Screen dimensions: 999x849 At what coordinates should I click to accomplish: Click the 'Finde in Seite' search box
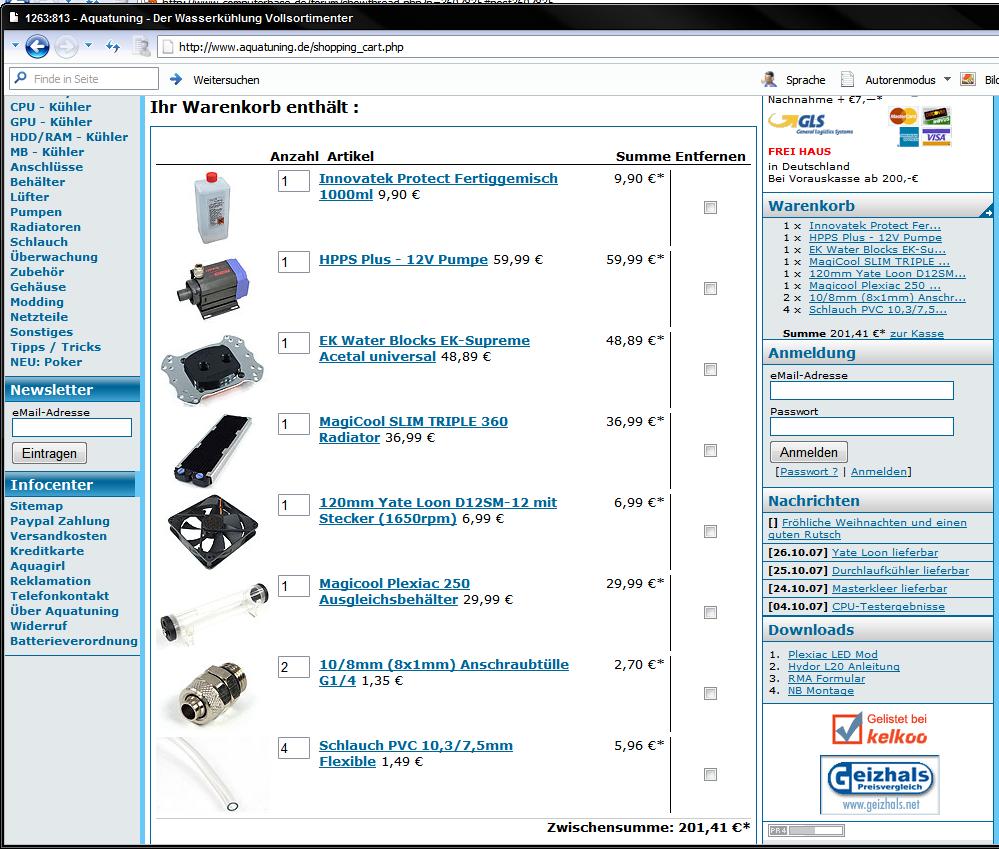pyautogui.click(x=84, y=78)
